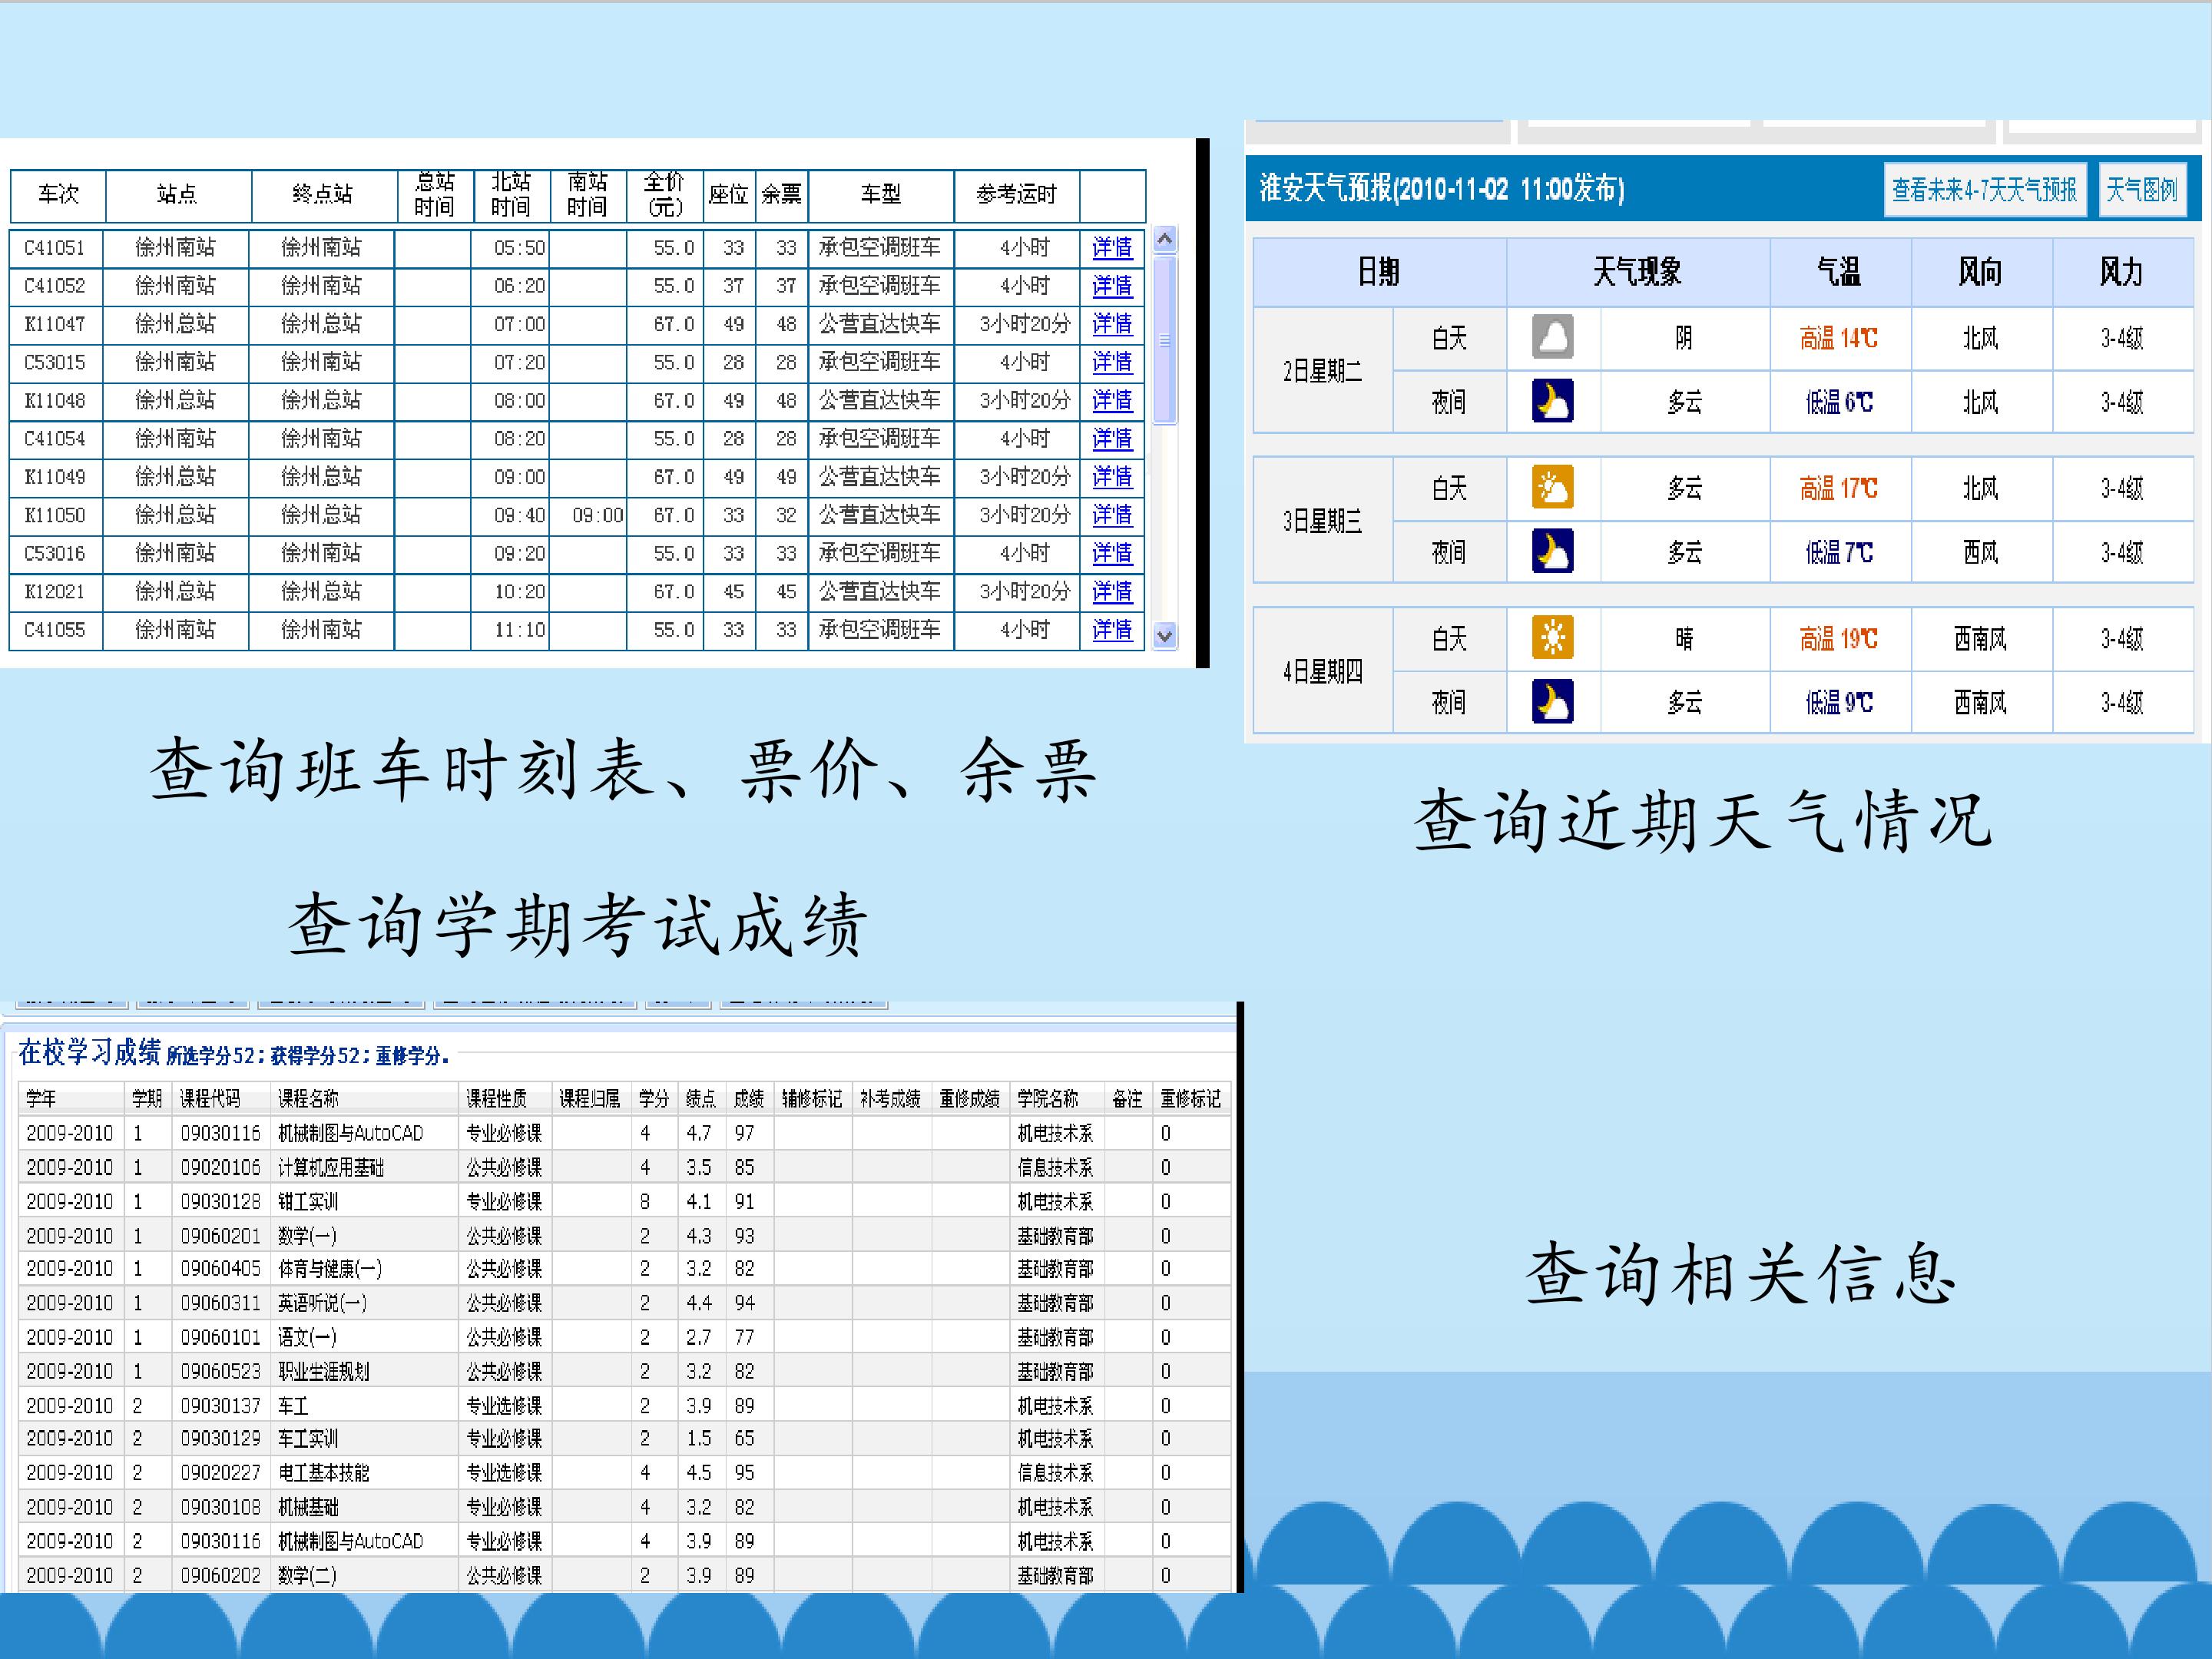Click 低温 6℃ temperature text

(1839, 402)
